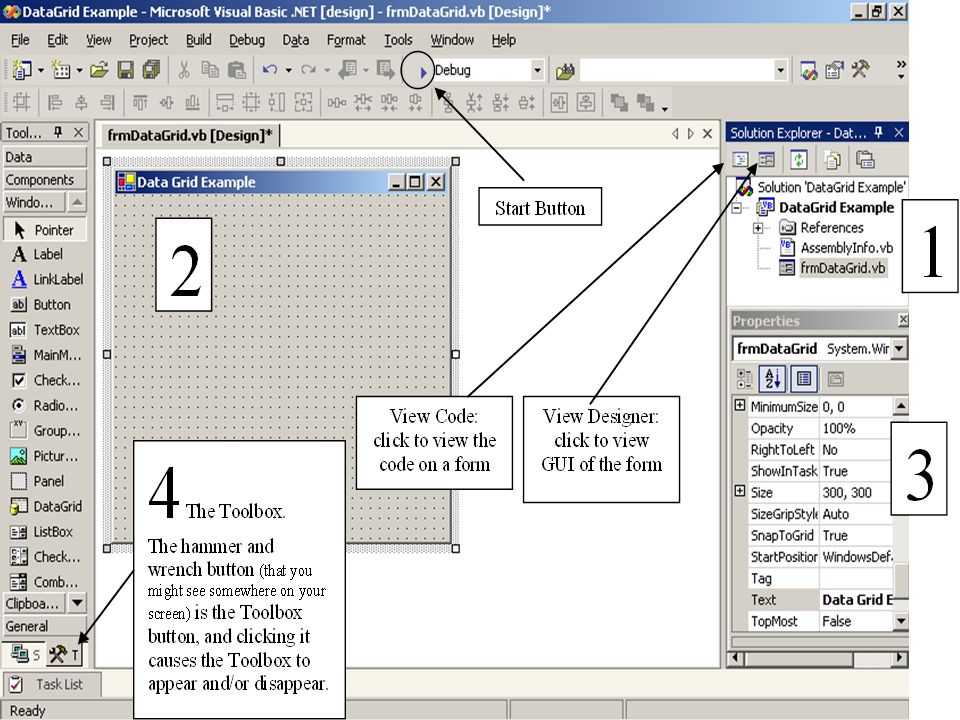The width and height of the screenshot is (960, 720).
Task: Click the Find in Files binoculars icon
Action: coord(565,71)
